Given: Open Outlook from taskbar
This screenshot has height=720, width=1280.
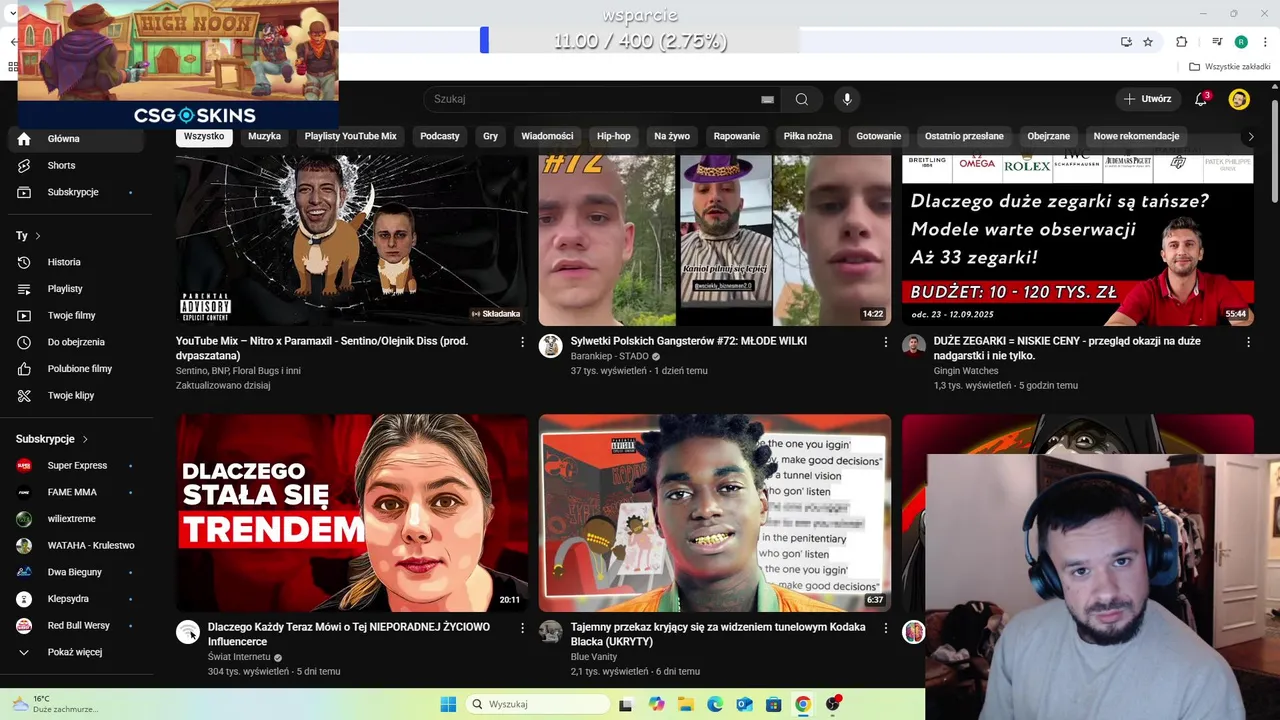Looking at the screenshot, I should point(744,704).
